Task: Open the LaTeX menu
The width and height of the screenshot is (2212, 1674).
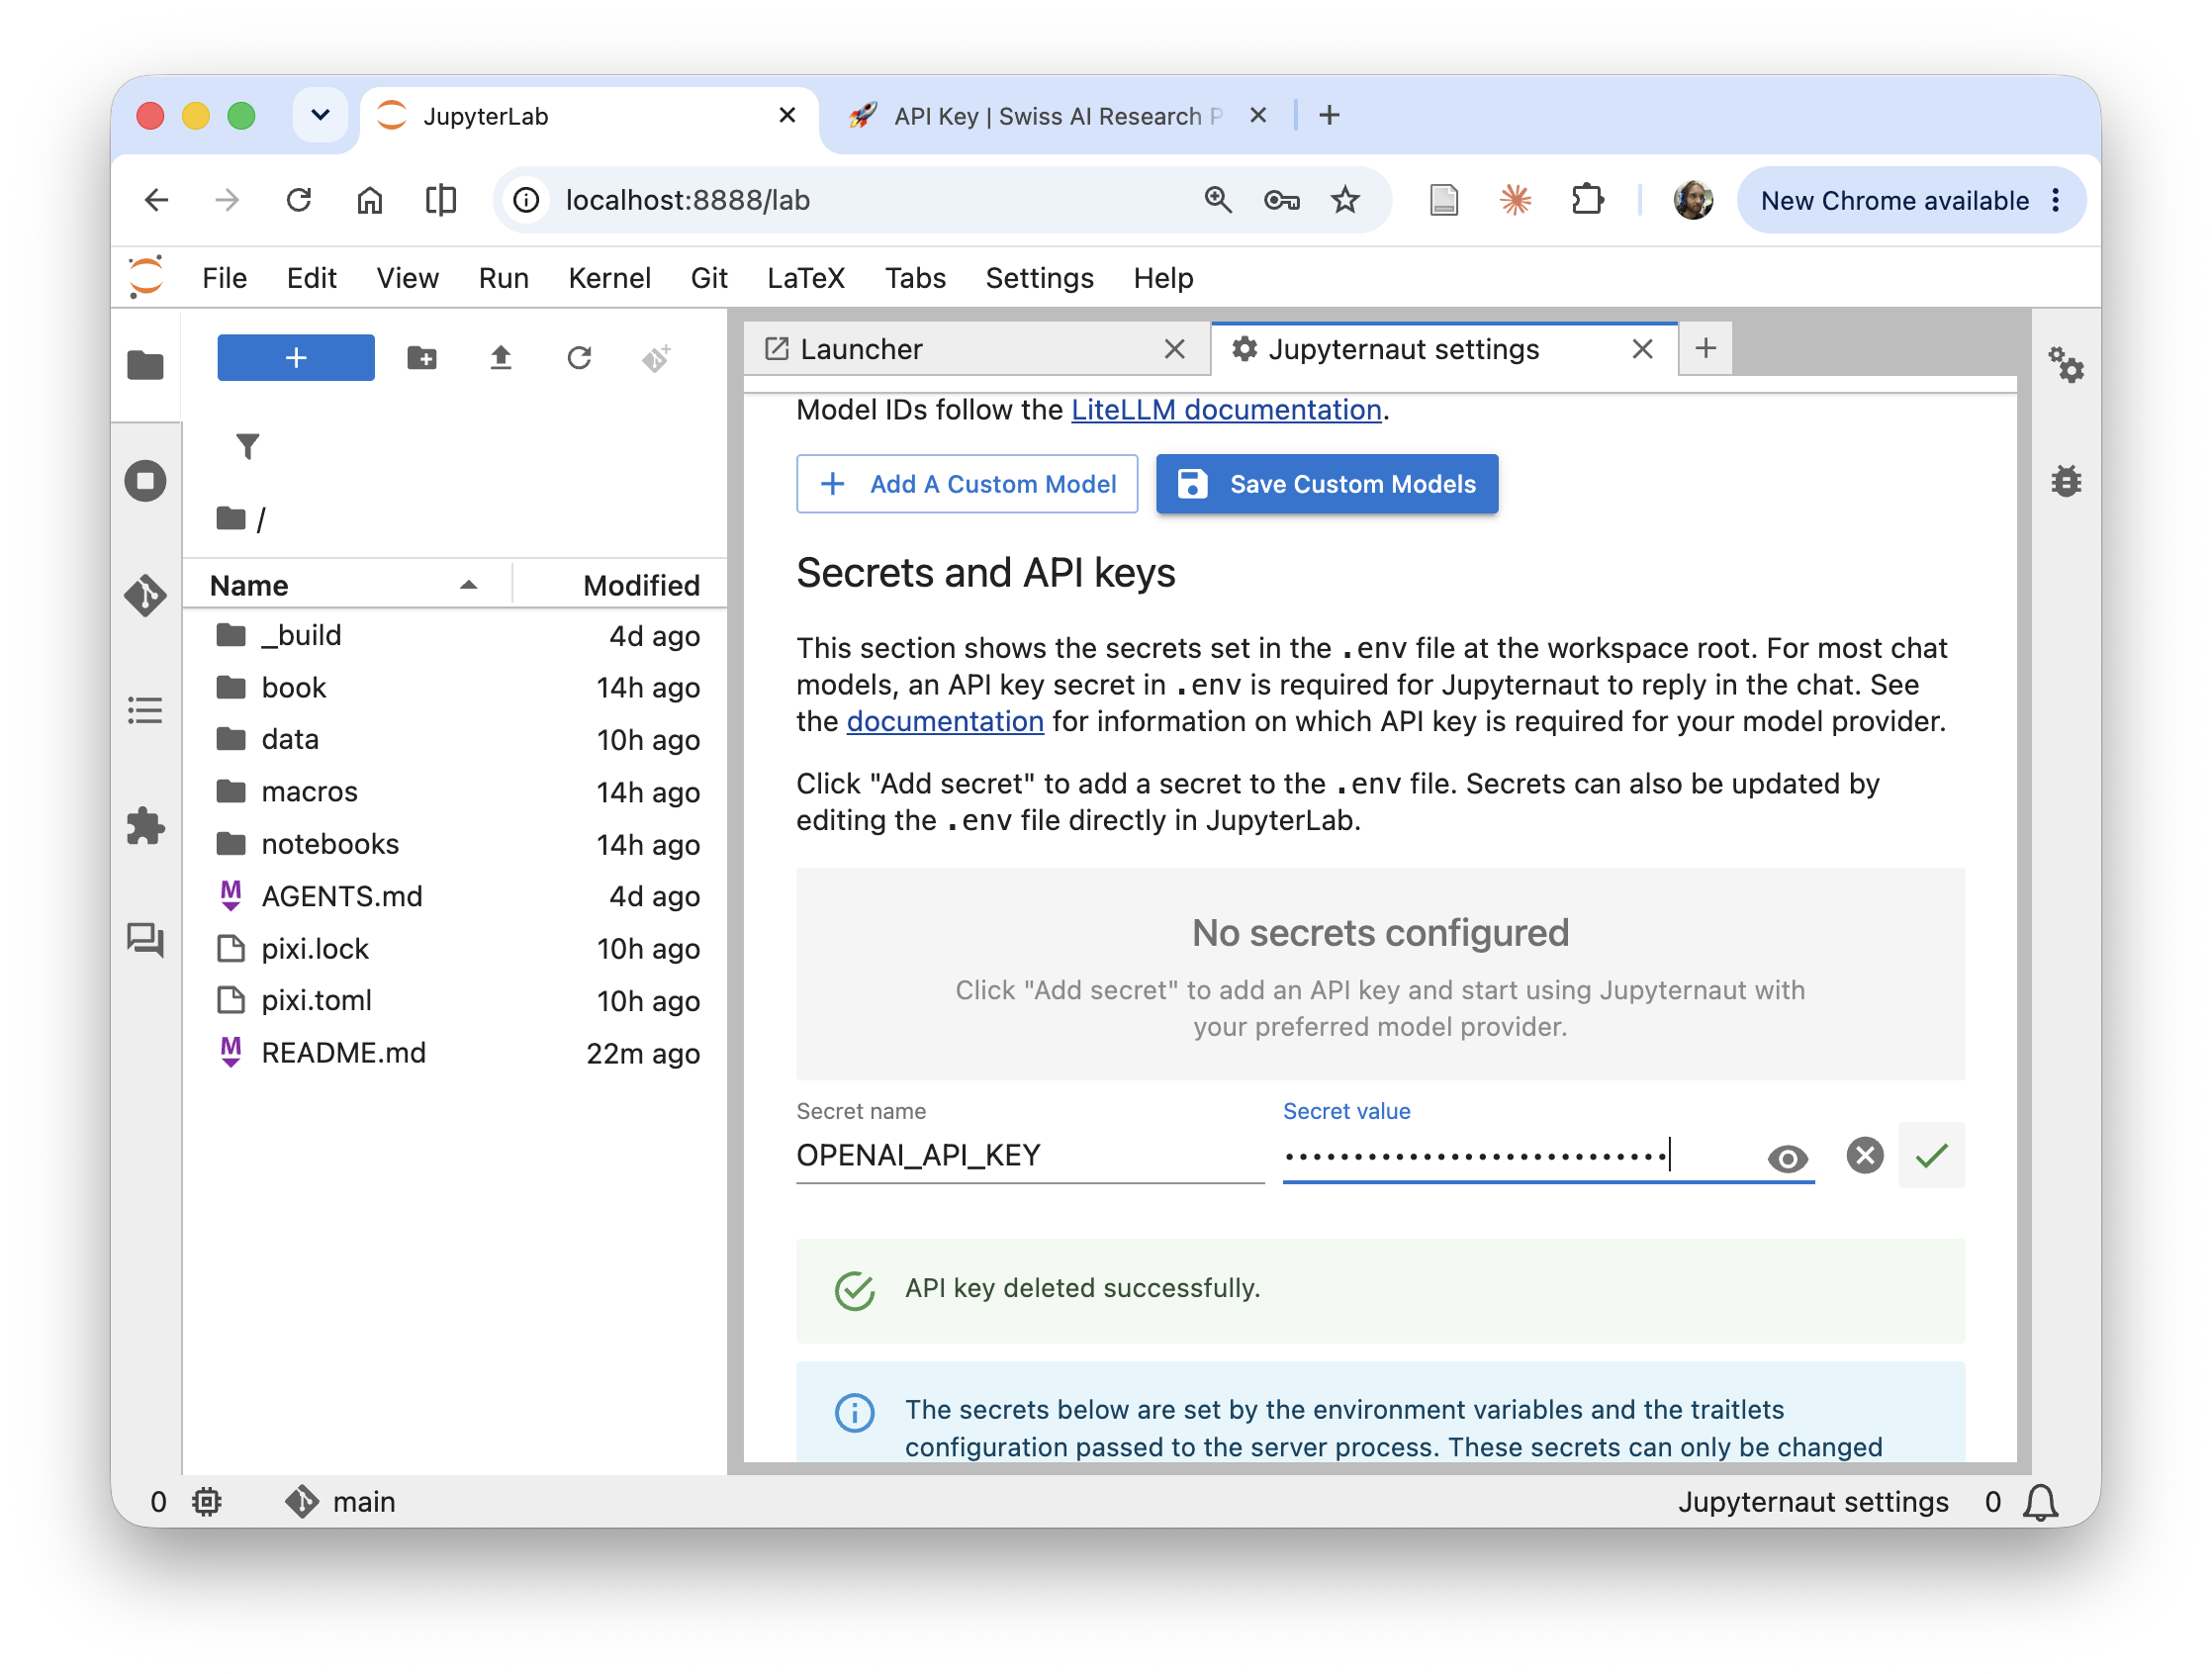Action: (x=805, y=278)
